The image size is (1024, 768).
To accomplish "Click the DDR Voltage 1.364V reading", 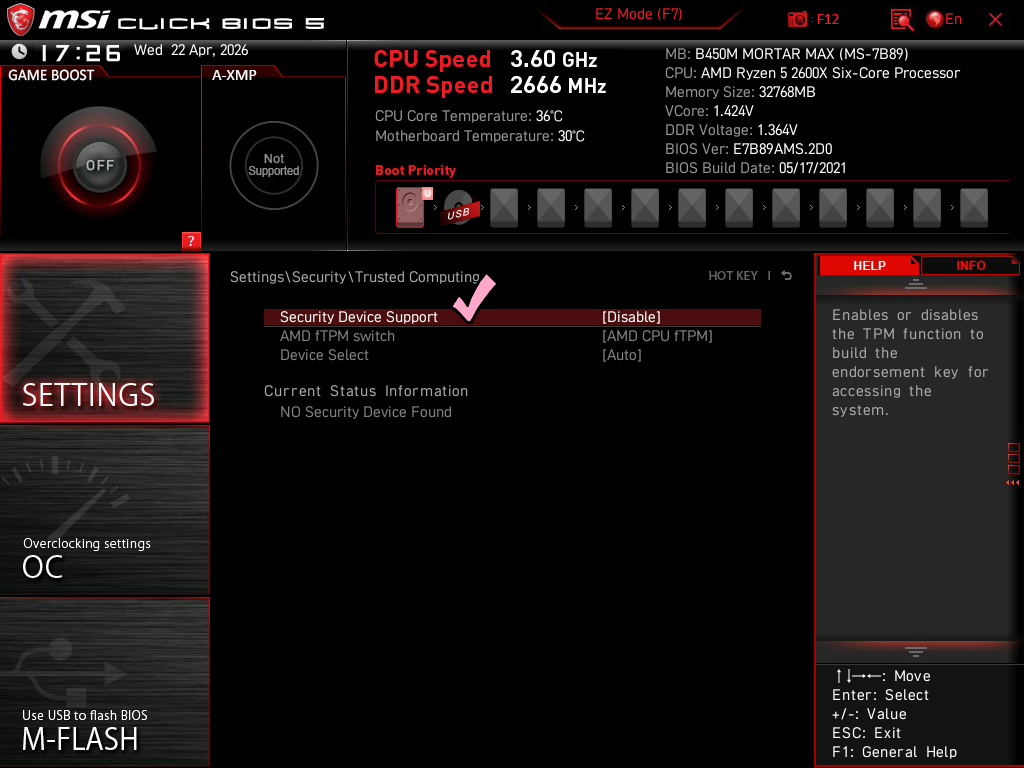I will 731,130.
